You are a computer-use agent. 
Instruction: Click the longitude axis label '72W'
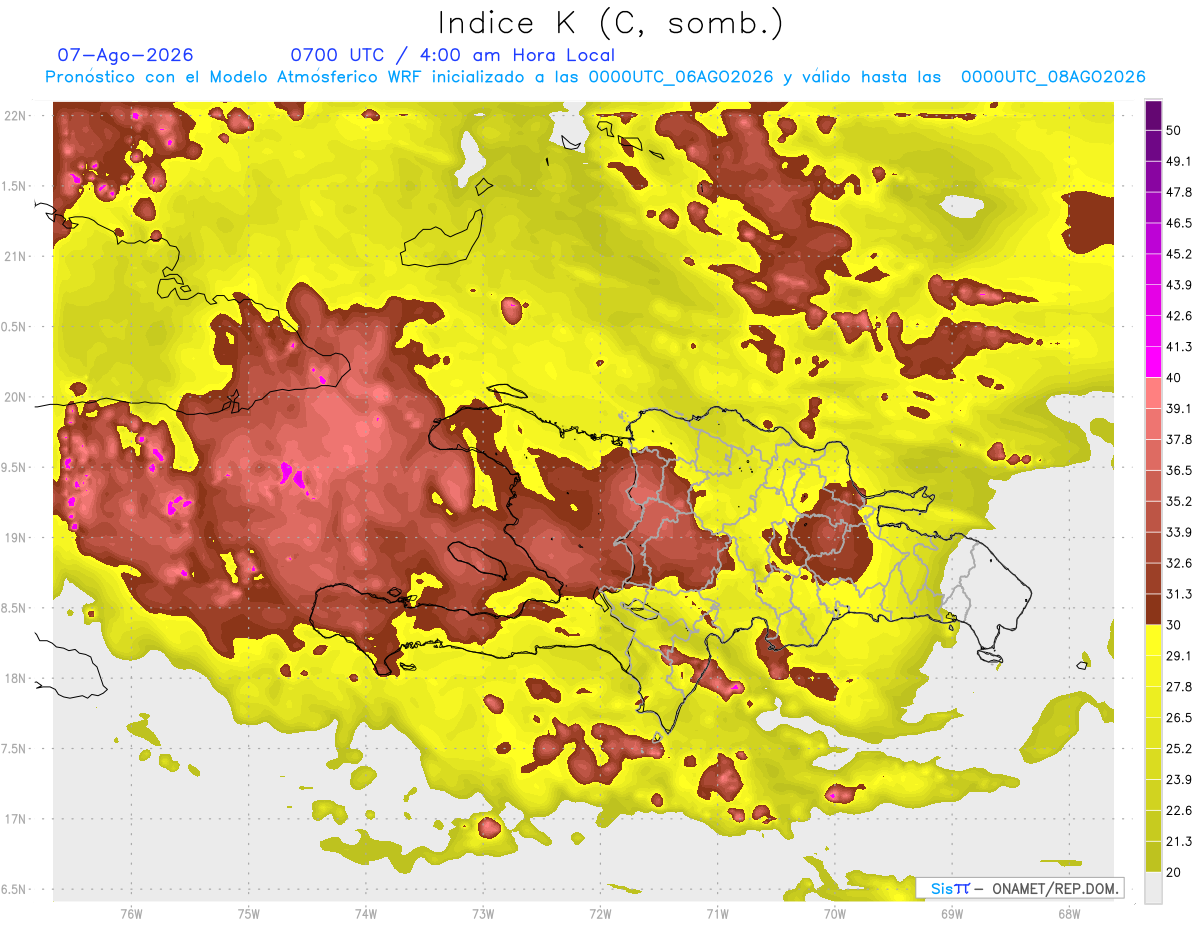[x=600, y=913]
